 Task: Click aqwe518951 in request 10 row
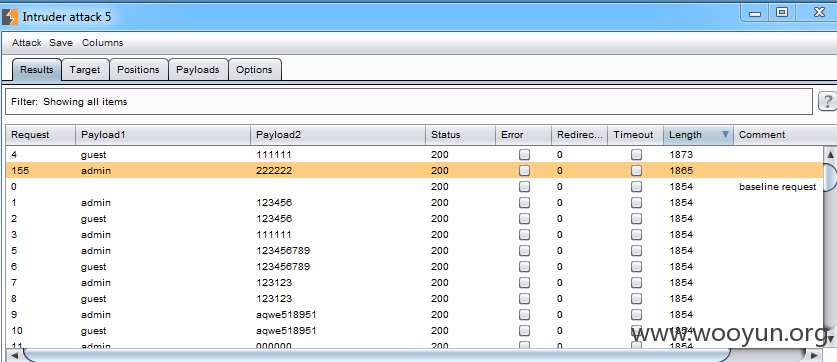286,331
